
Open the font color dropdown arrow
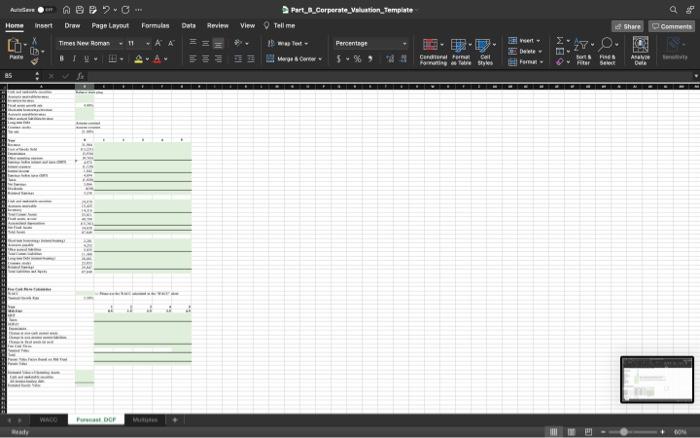166,59
